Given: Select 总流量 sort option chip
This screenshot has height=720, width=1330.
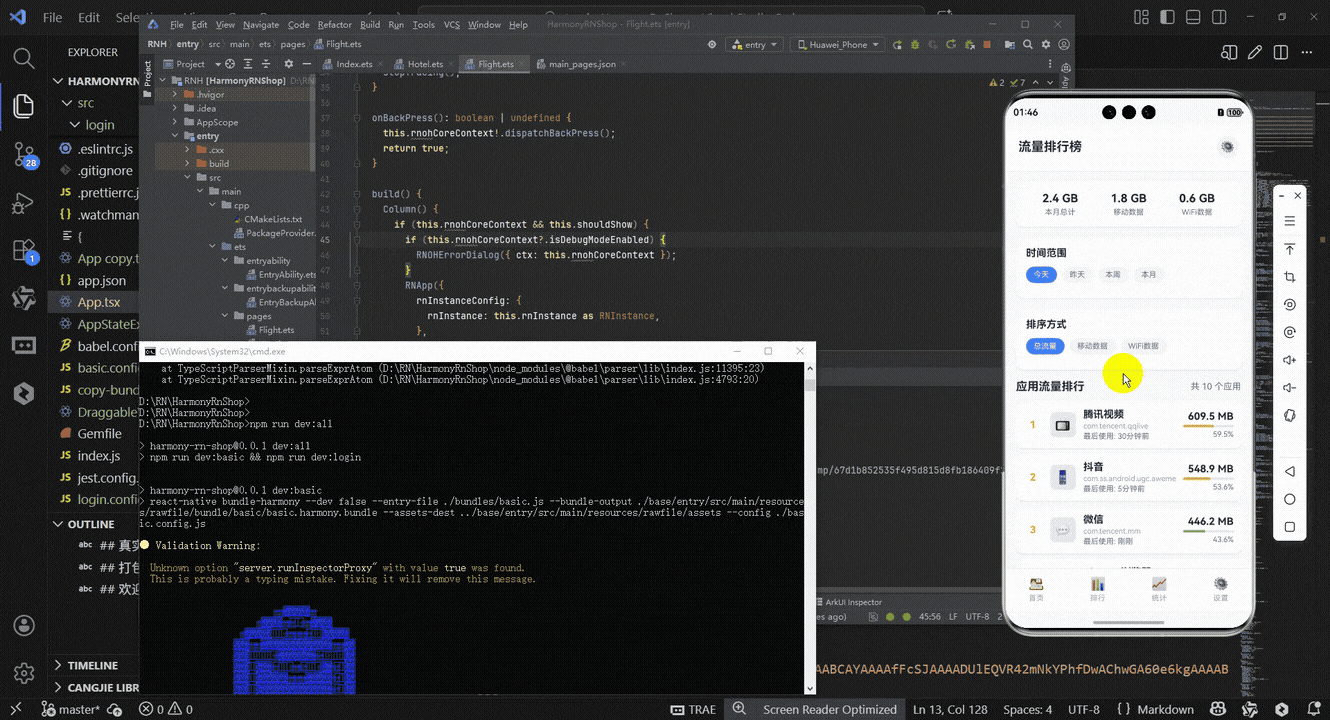Looking at the screenshot, I should (1045, 346).
